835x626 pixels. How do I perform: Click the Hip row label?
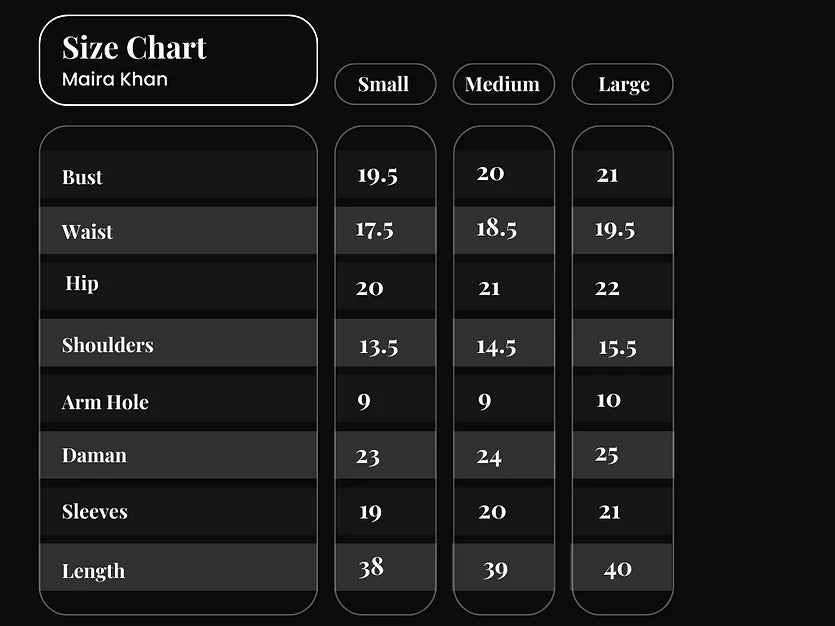point(82,284)
